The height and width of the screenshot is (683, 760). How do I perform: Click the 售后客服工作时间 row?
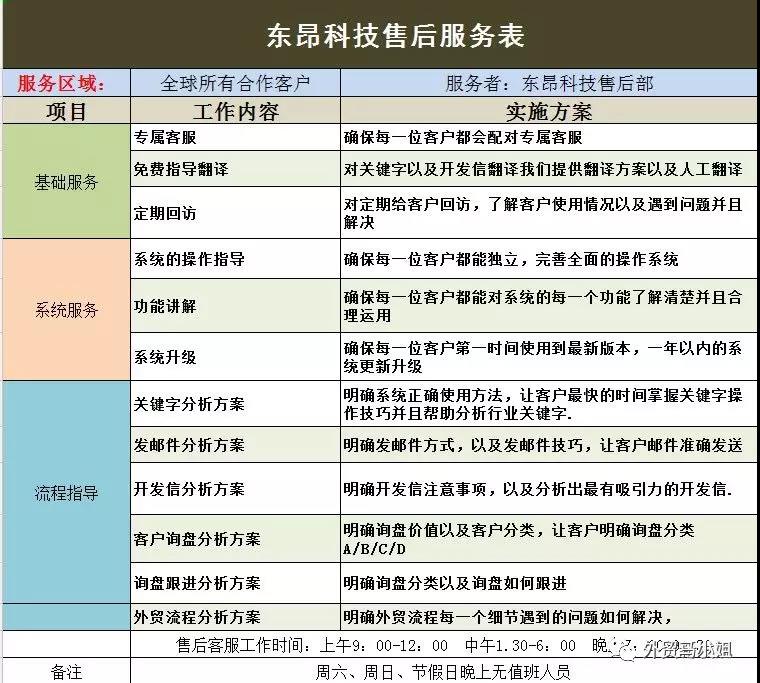coord(443,644)
